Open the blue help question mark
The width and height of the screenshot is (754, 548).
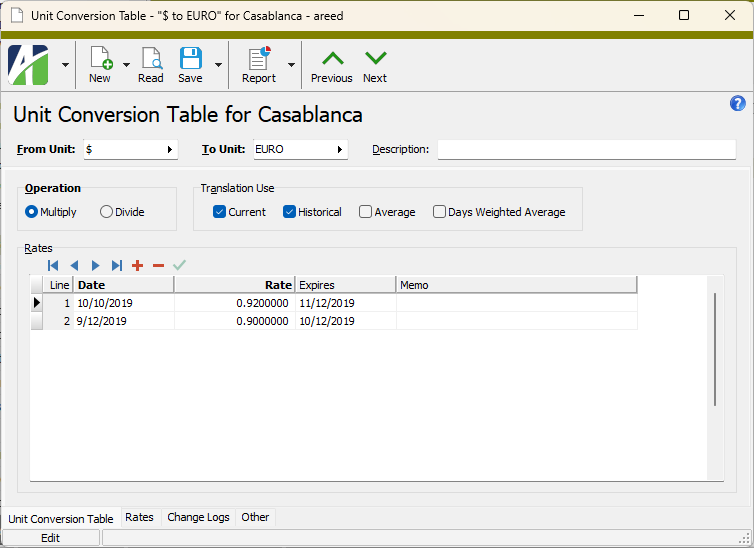click(x=738, y=103)
